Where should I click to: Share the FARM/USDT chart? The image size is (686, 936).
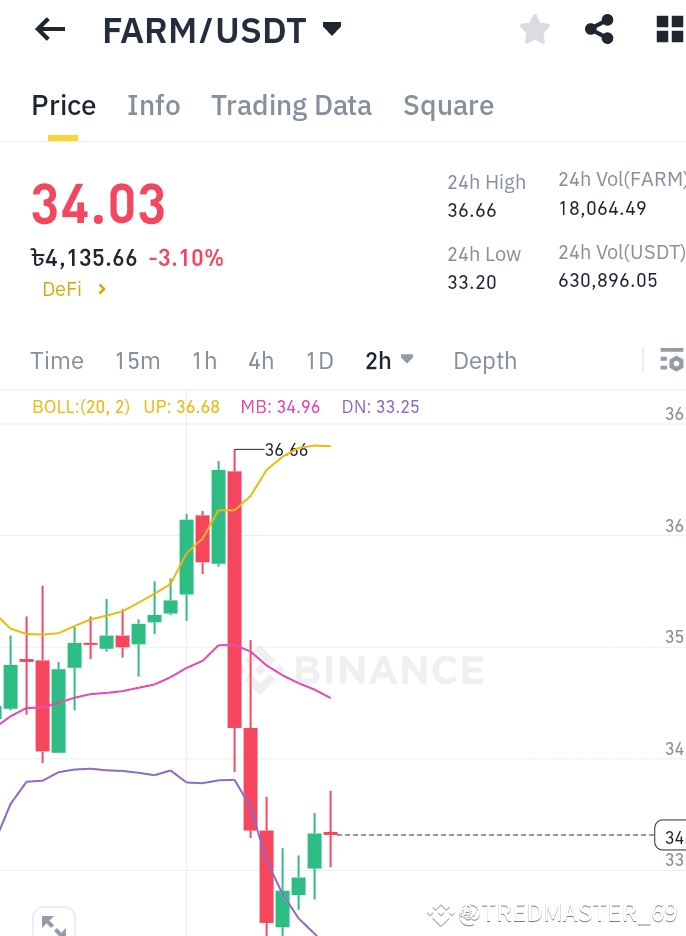(x=599, y=30)
